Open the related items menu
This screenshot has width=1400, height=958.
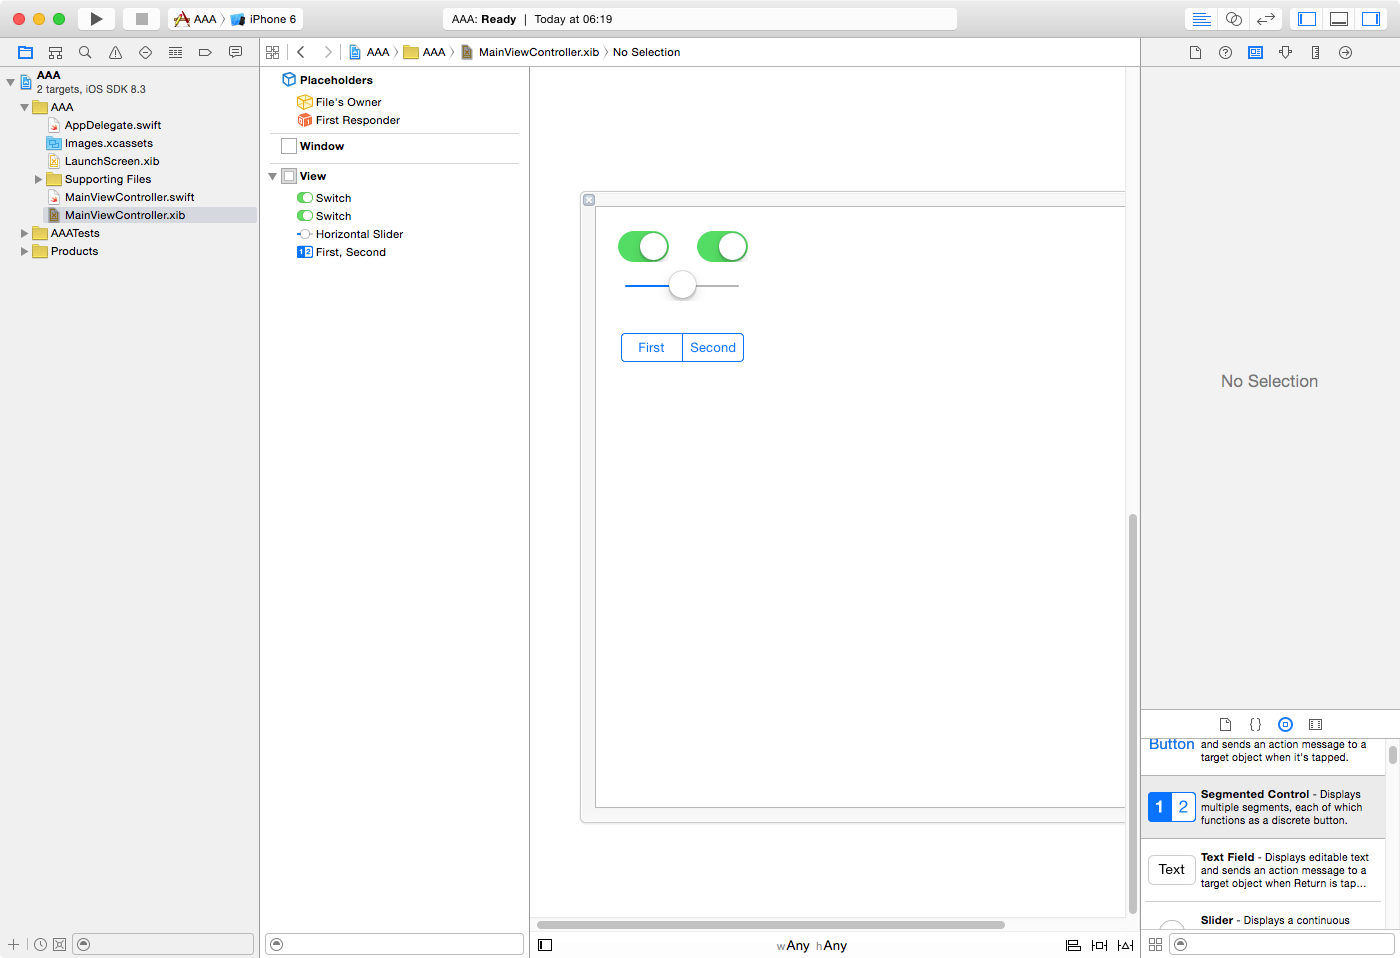pos(272,52)
